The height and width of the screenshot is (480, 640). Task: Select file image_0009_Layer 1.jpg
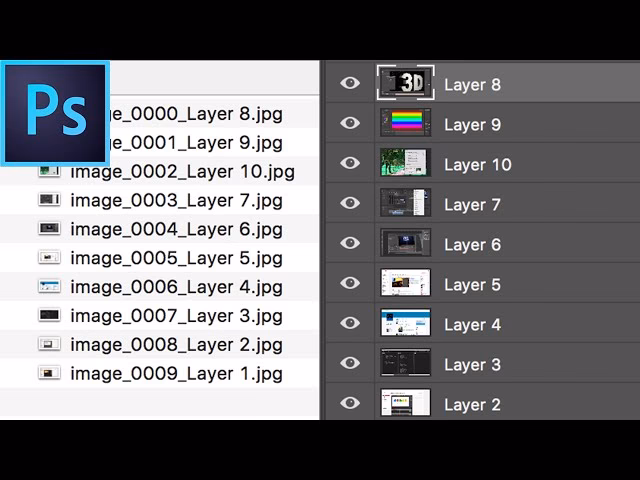click(176, 374)
